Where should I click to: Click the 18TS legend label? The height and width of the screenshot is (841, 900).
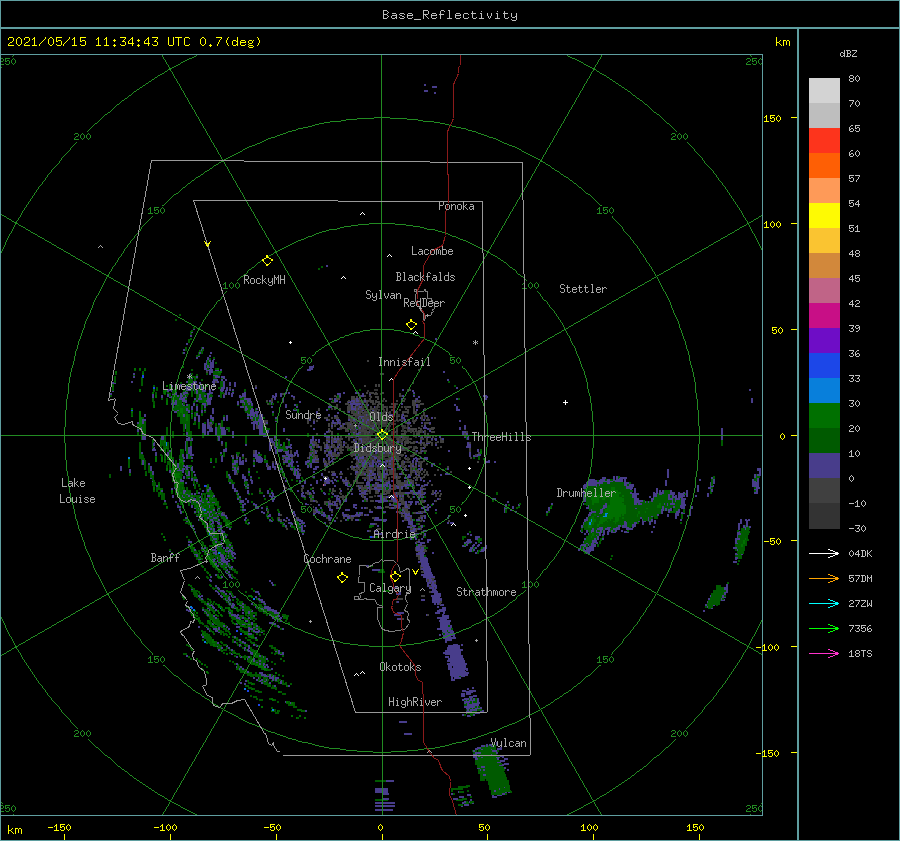coord(860,653)
